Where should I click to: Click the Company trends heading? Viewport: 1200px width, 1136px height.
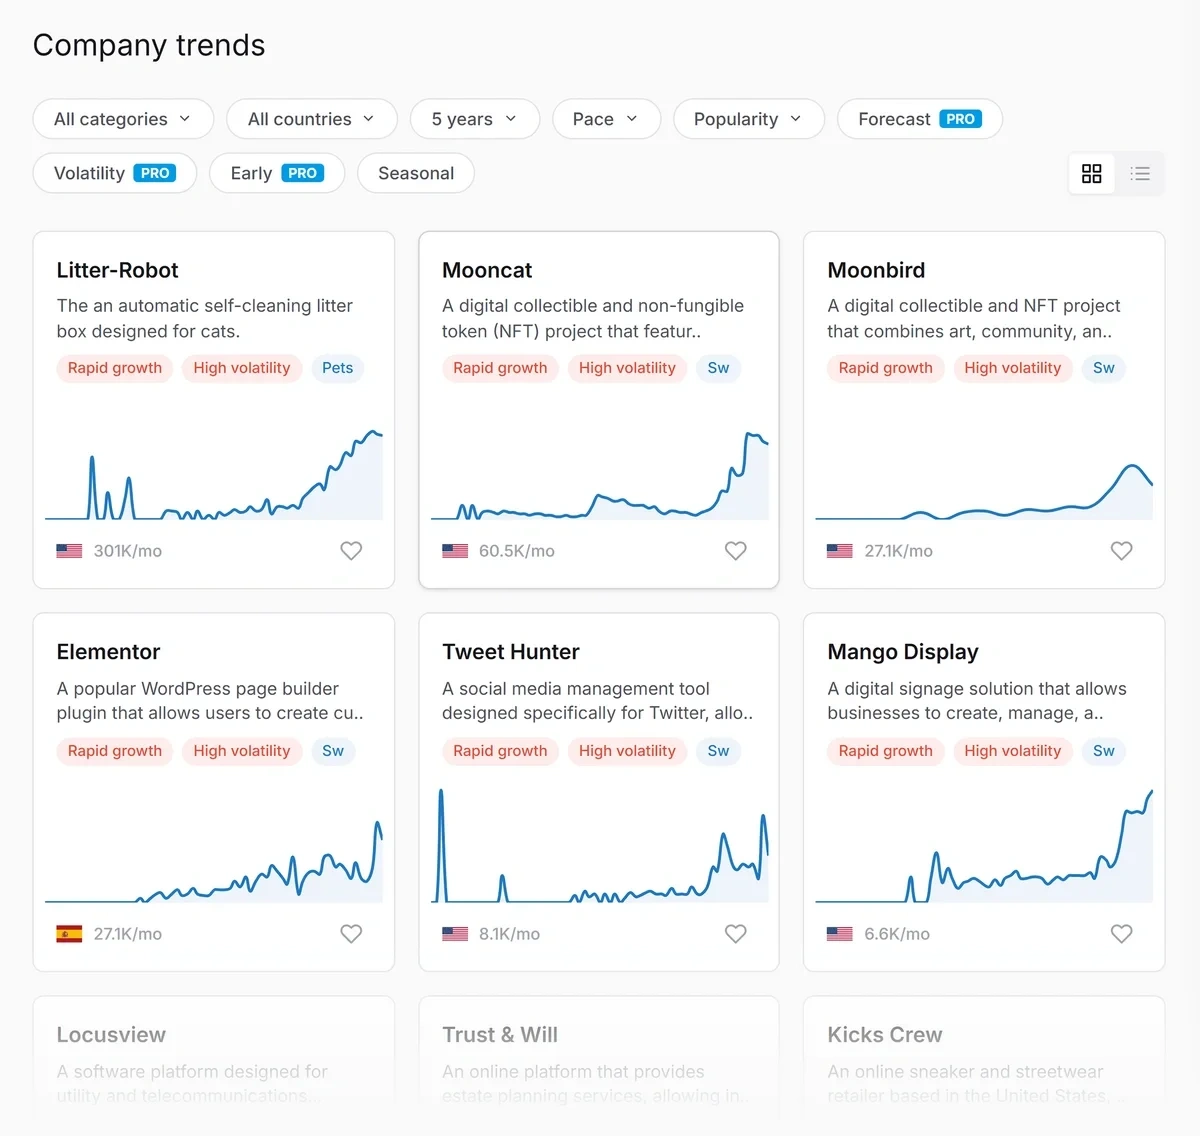[149, 45]
